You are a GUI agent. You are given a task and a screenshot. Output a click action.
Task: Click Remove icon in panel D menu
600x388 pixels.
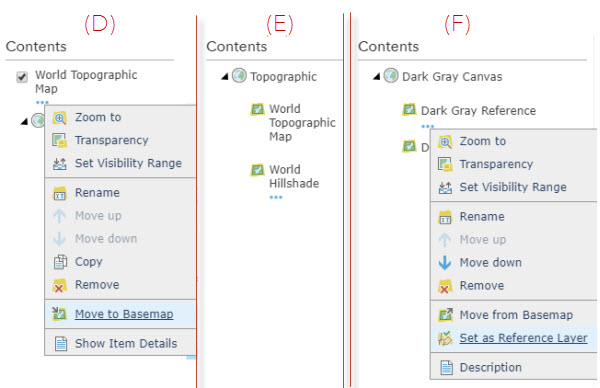coord(60,285)
